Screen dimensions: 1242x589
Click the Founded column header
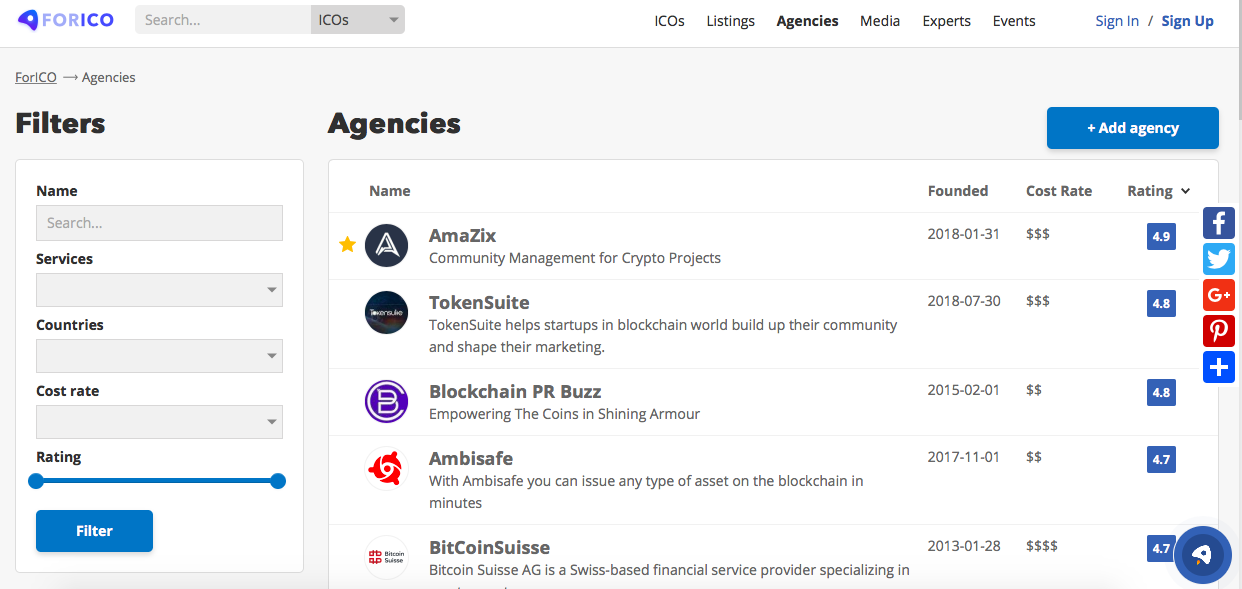[x=958, y=191]
